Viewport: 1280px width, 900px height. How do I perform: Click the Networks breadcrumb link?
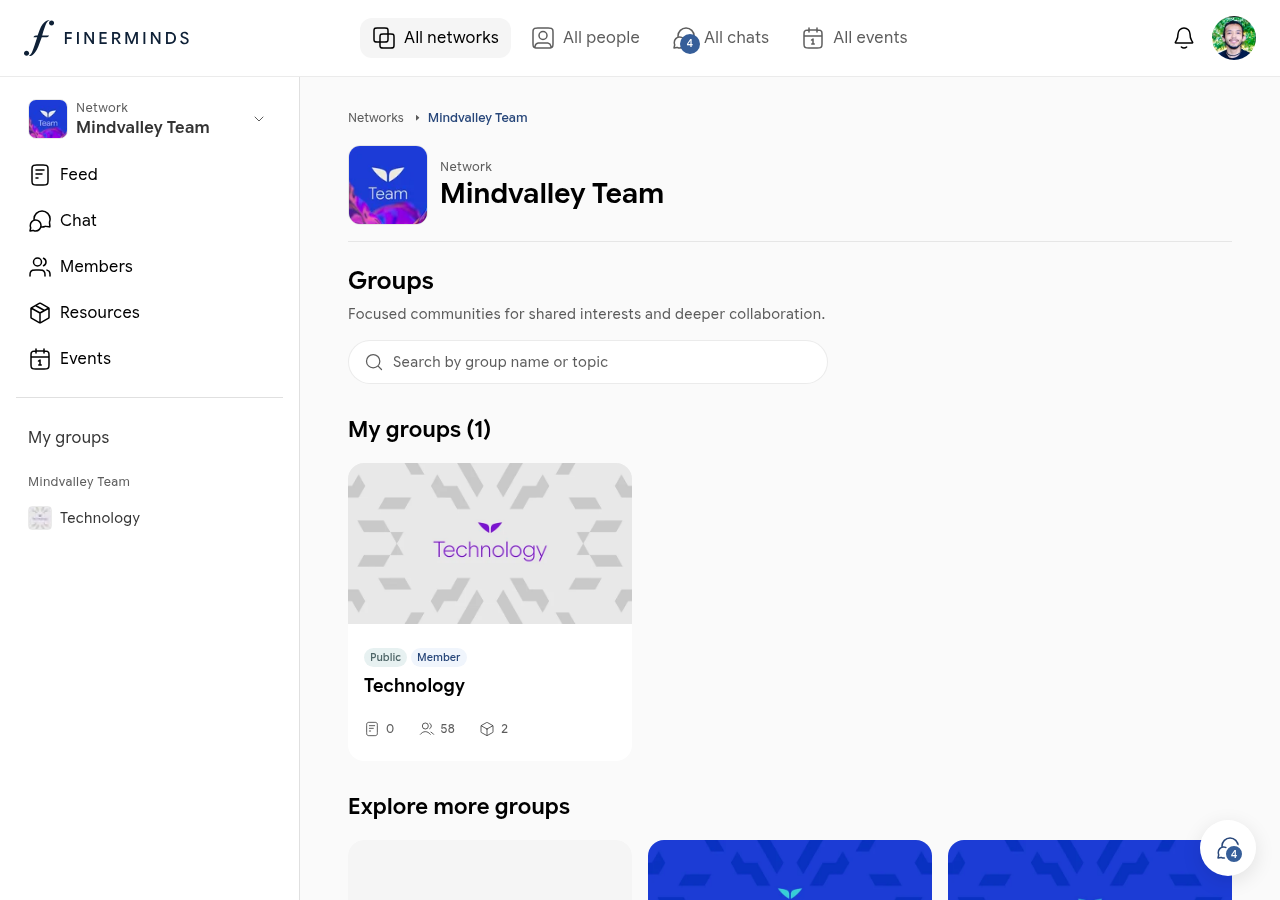click(x=376, y=118)
